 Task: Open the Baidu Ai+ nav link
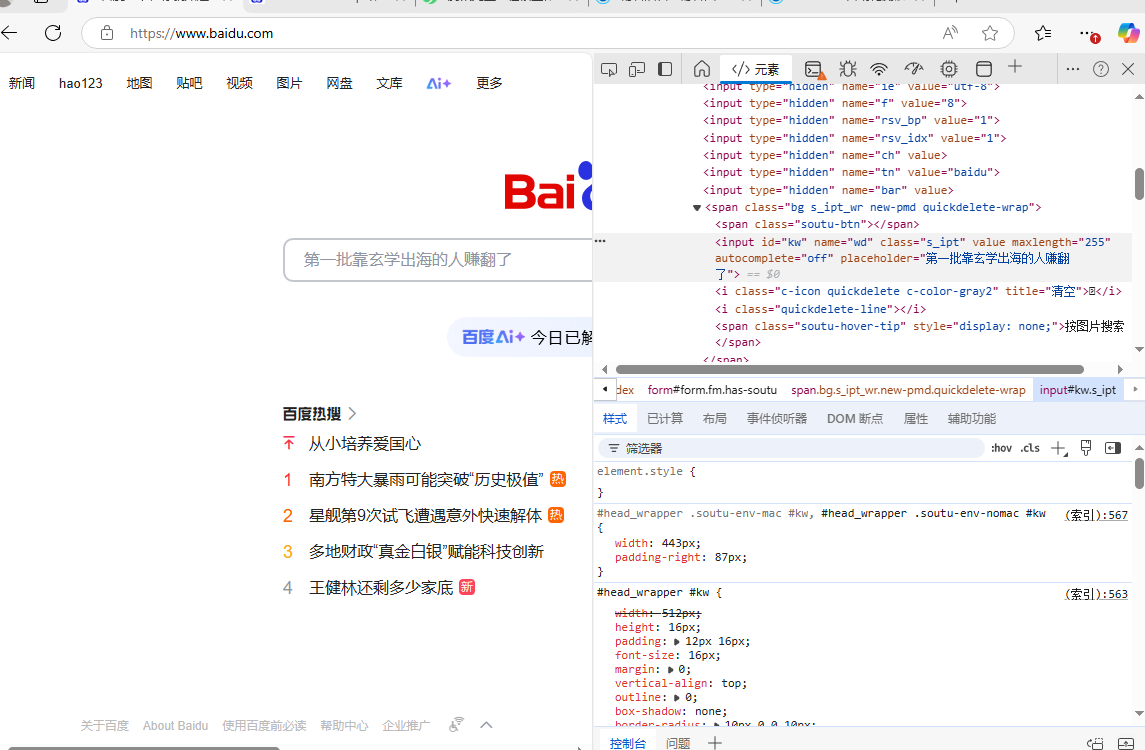click(x=439, y=83)
